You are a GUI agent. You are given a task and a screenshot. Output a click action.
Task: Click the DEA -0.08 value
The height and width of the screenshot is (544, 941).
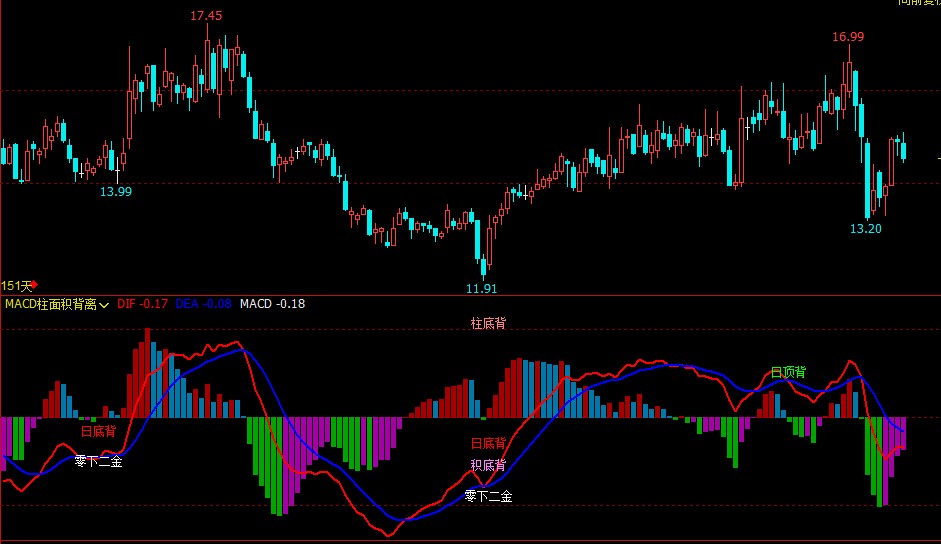(203, 304)
